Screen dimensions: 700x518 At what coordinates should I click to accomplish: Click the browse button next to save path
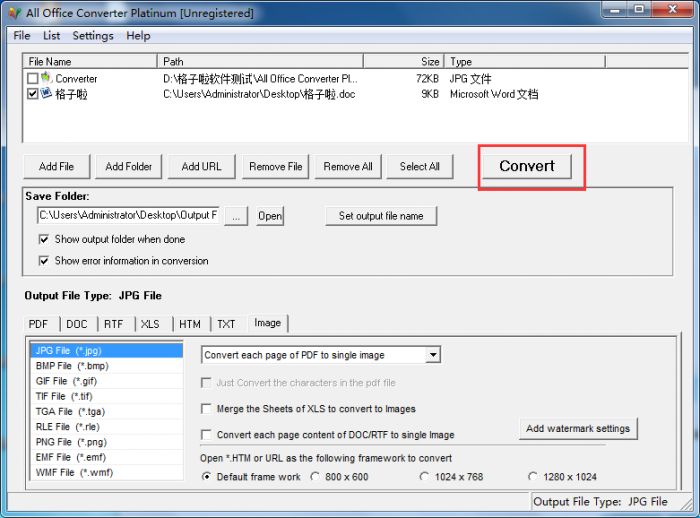tap(236, 216)
